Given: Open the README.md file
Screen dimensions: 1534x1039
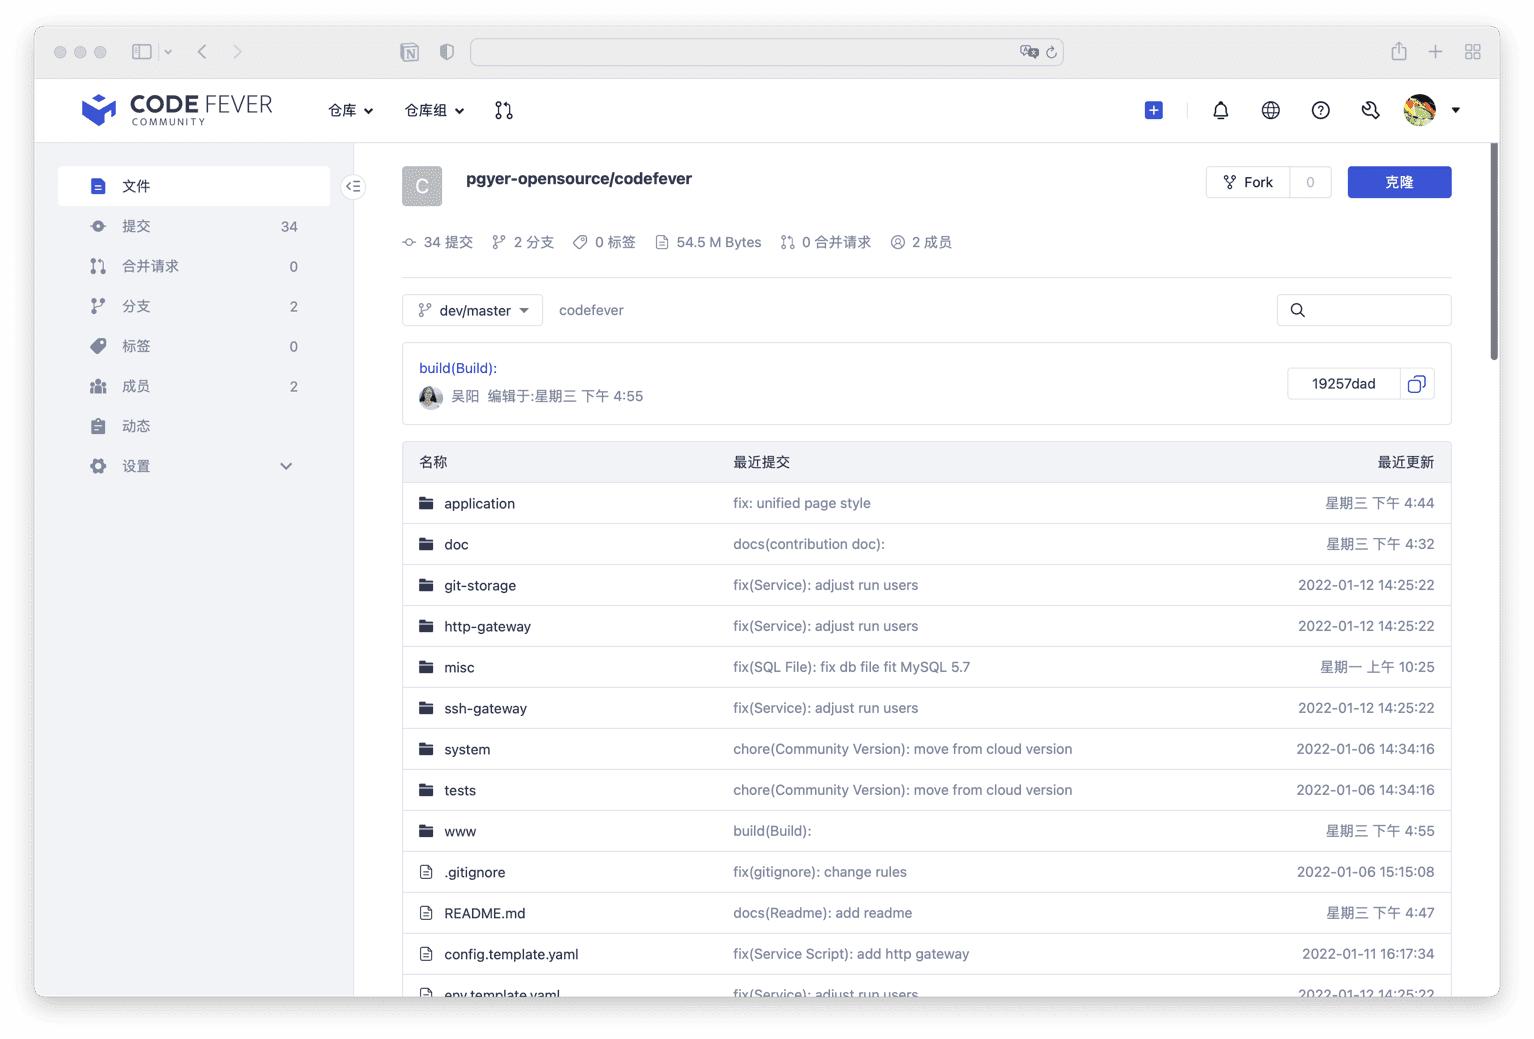Looking at the screenshot, I should coord(485,913).
